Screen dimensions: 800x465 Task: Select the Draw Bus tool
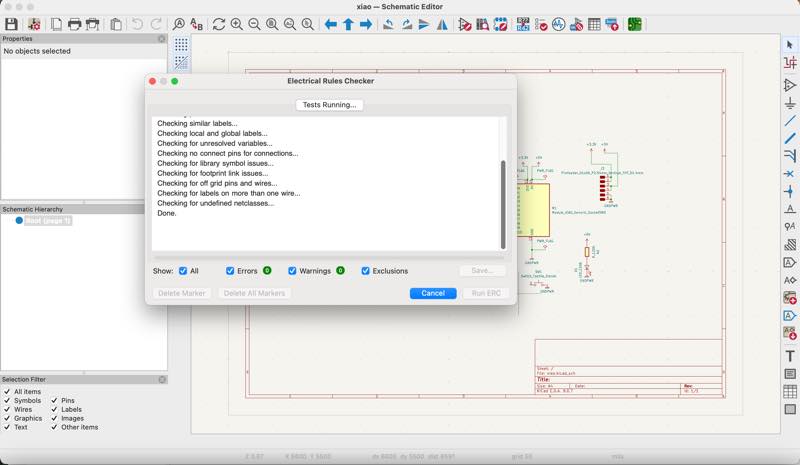pos(790,138)
